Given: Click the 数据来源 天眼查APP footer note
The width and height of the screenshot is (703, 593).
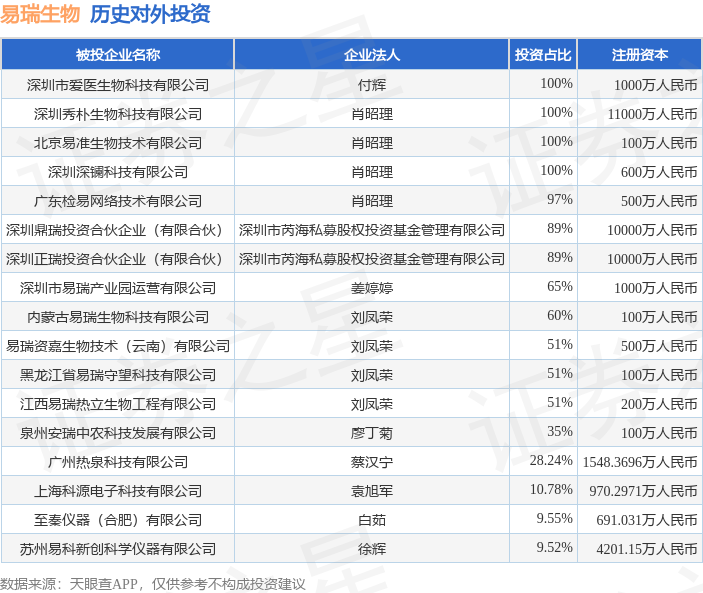Looking at the screenshot, I should click(x=153, y=584).
